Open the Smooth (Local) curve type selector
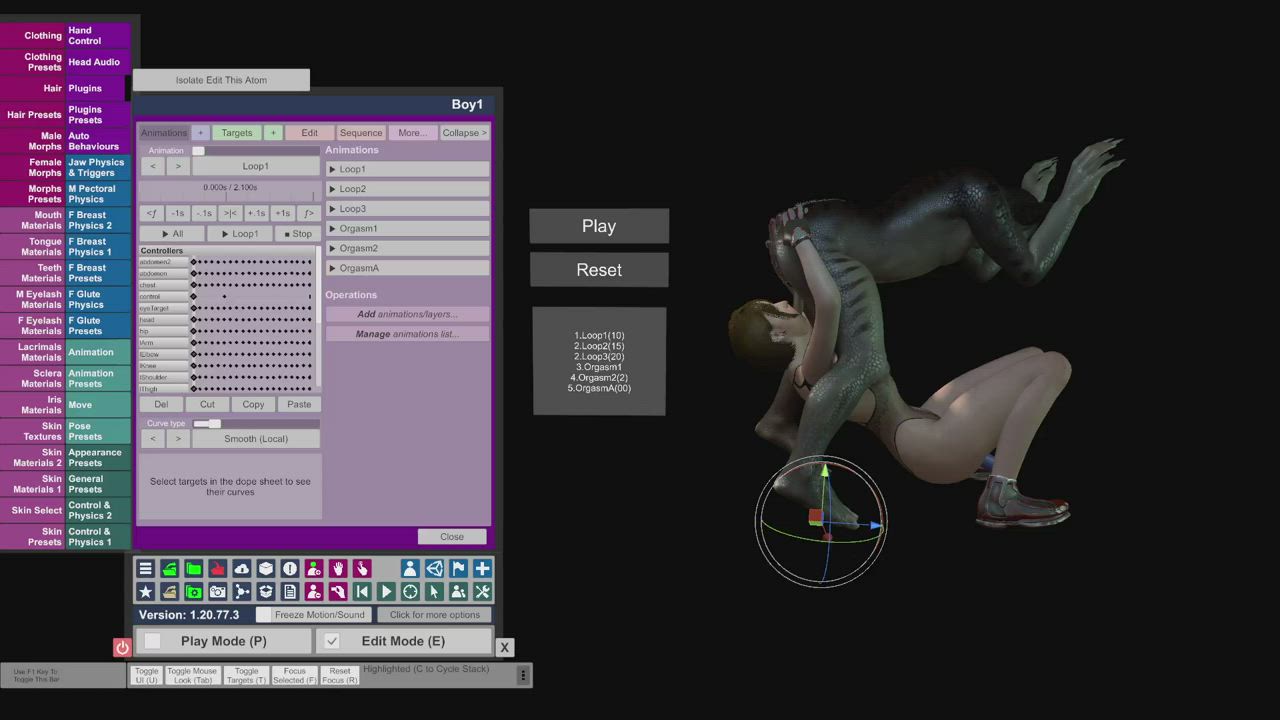 256,439
